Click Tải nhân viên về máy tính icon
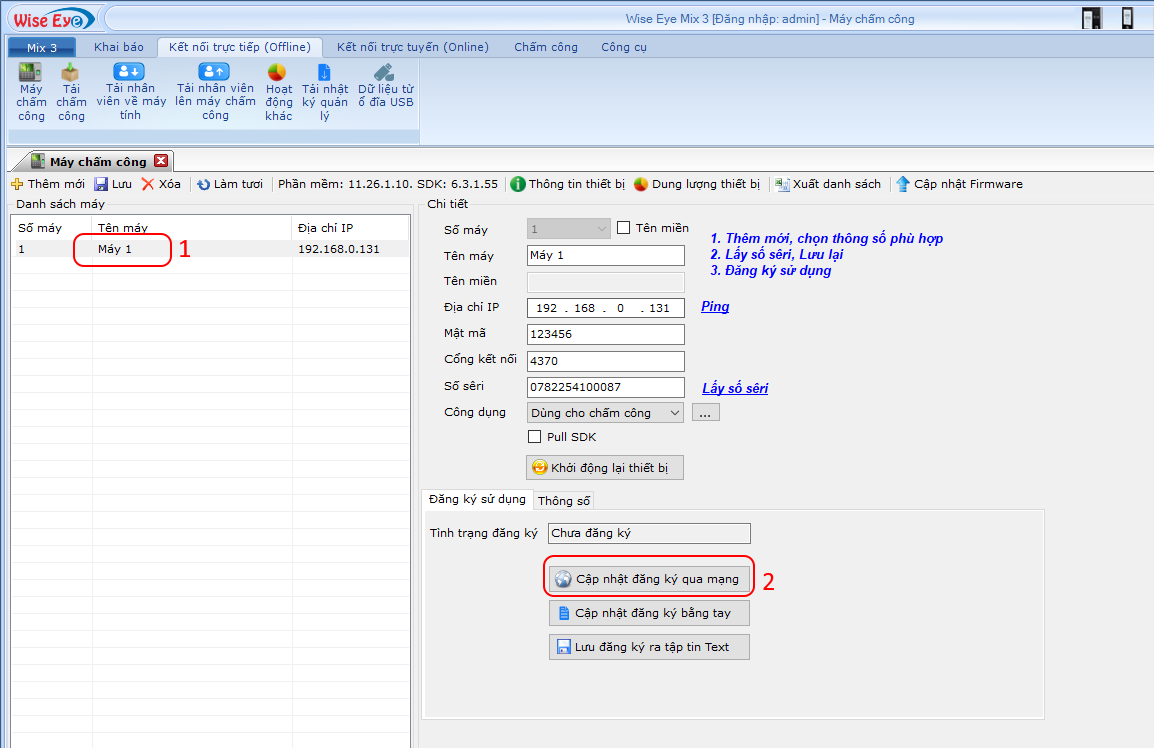Viewport: 1154px width, 748px height. tap(129, 72)
